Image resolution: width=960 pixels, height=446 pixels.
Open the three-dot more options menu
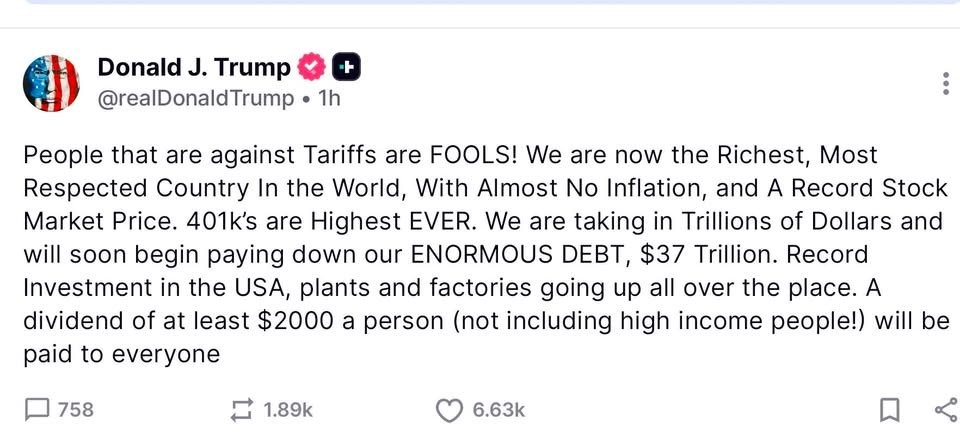point(945,84)
